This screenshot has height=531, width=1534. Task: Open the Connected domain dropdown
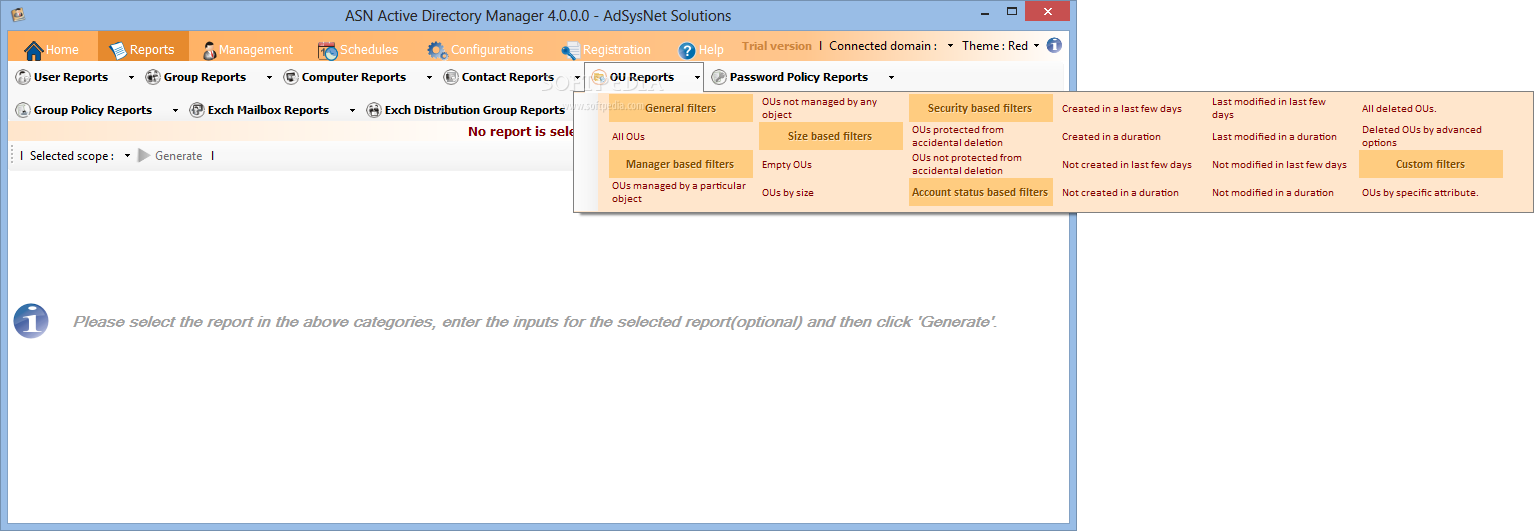pyautogui.click(x=950, y=46)
